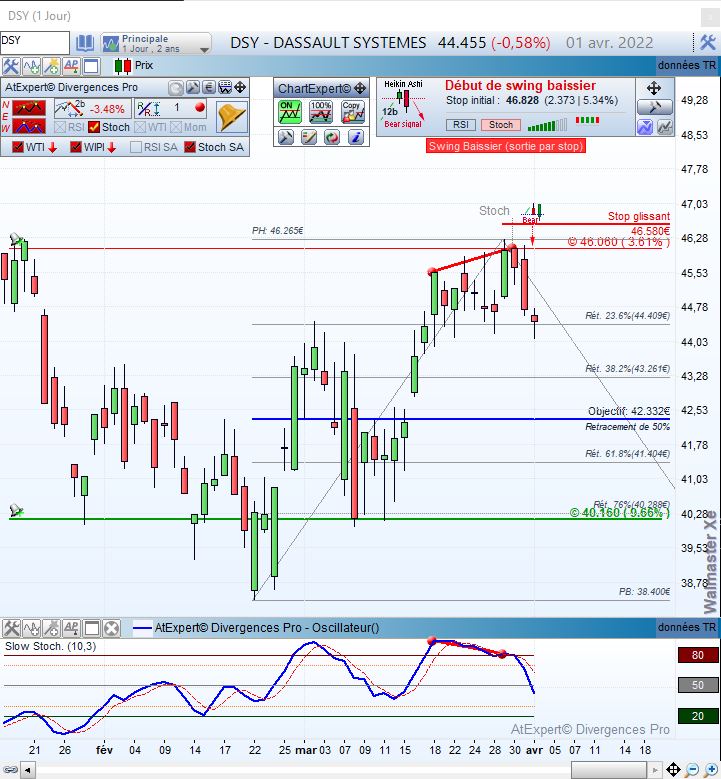
Task: Enable the Mom checkbox
Action: coord(176,127)
